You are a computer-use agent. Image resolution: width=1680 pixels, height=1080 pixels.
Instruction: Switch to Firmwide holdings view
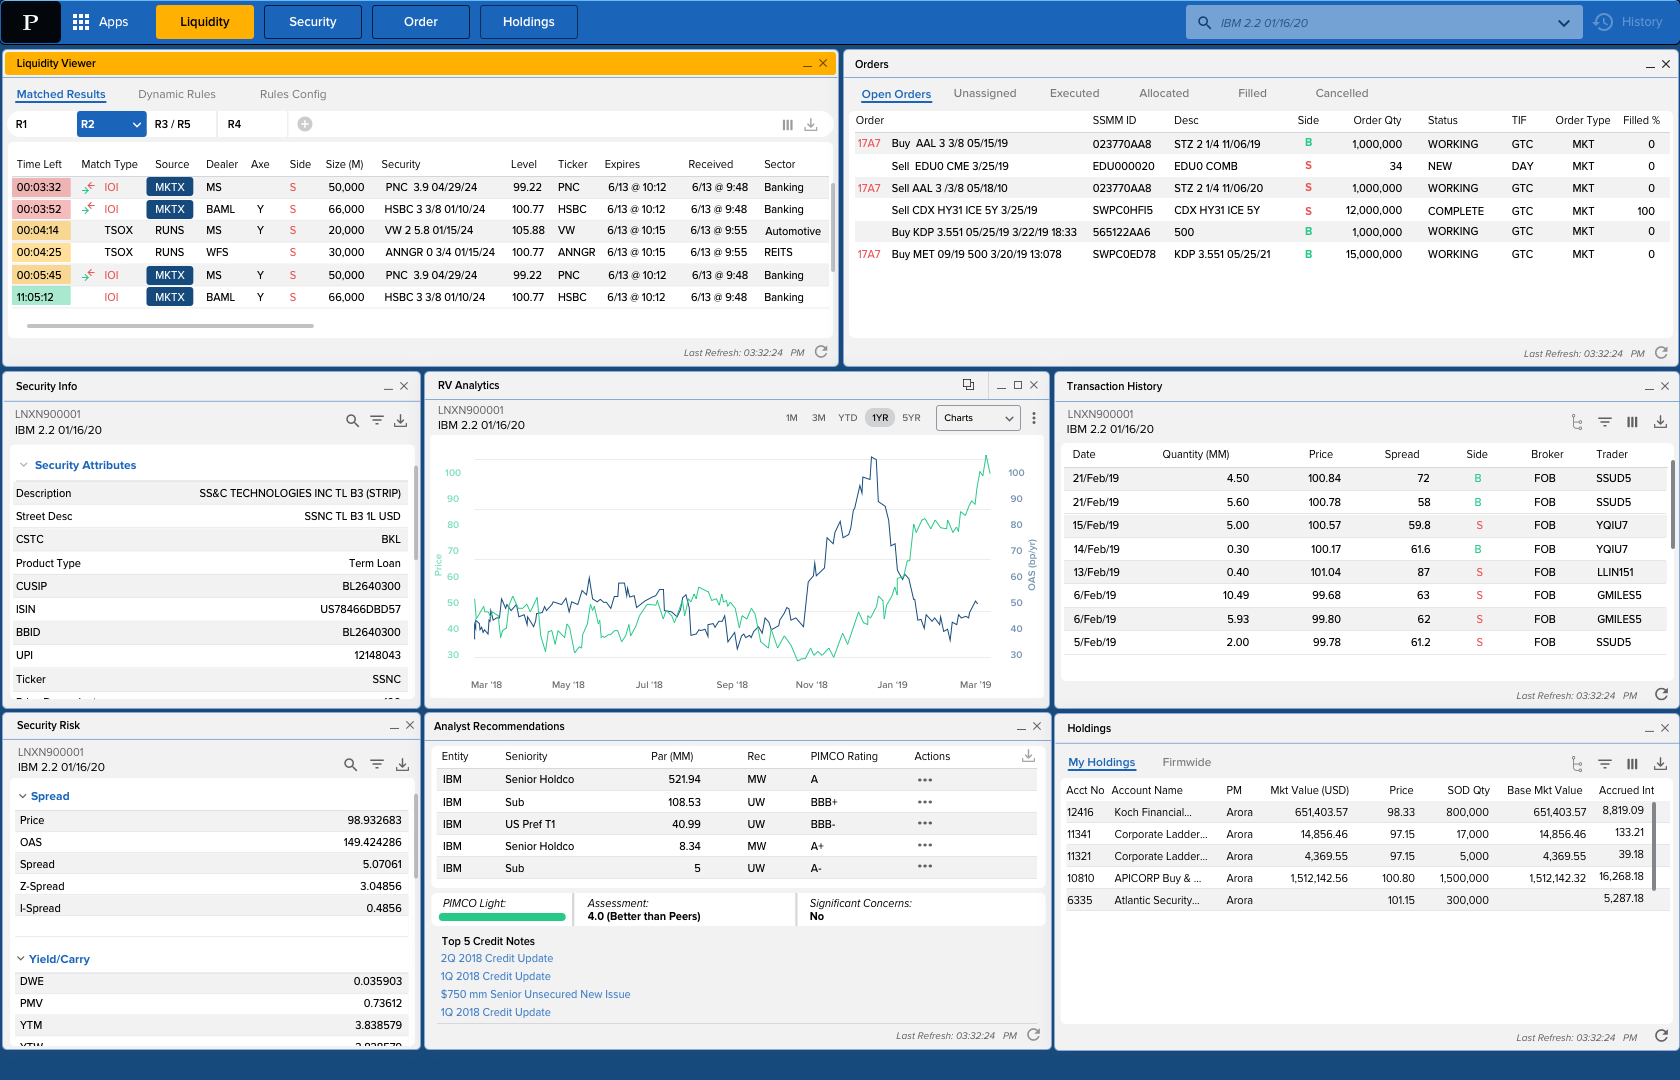pyautogui.click(x=1186, y=762)
